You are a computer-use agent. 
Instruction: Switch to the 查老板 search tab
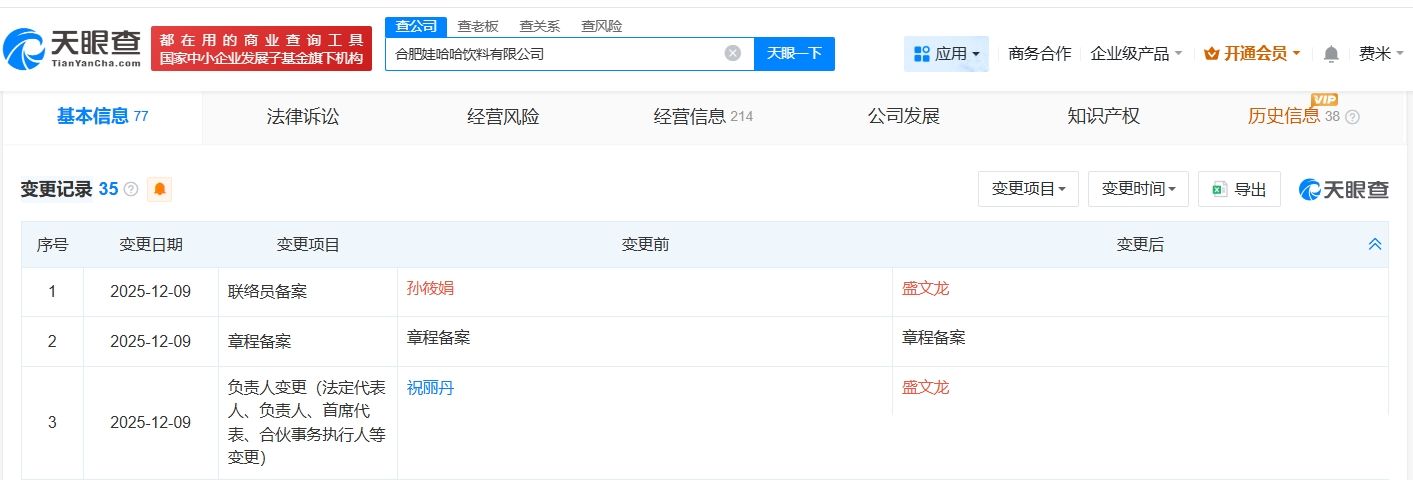tap(478, 27)
